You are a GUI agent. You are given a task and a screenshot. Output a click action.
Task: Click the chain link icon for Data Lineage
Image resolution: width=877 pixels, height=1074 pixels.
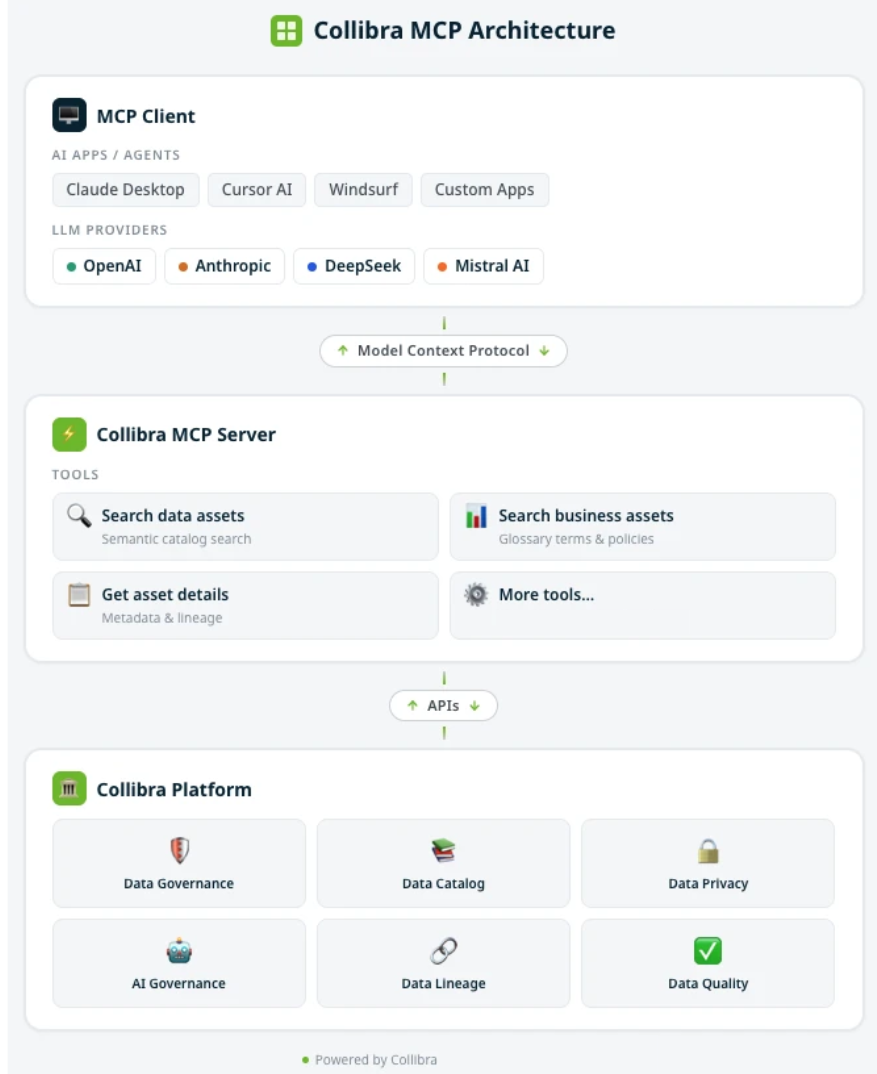click(443, 950)
